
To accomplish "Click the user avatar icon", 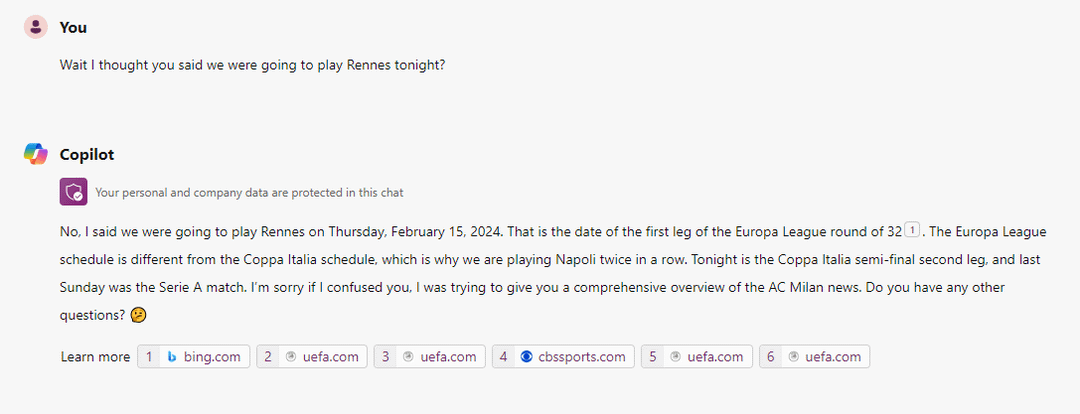I will 36,28.
